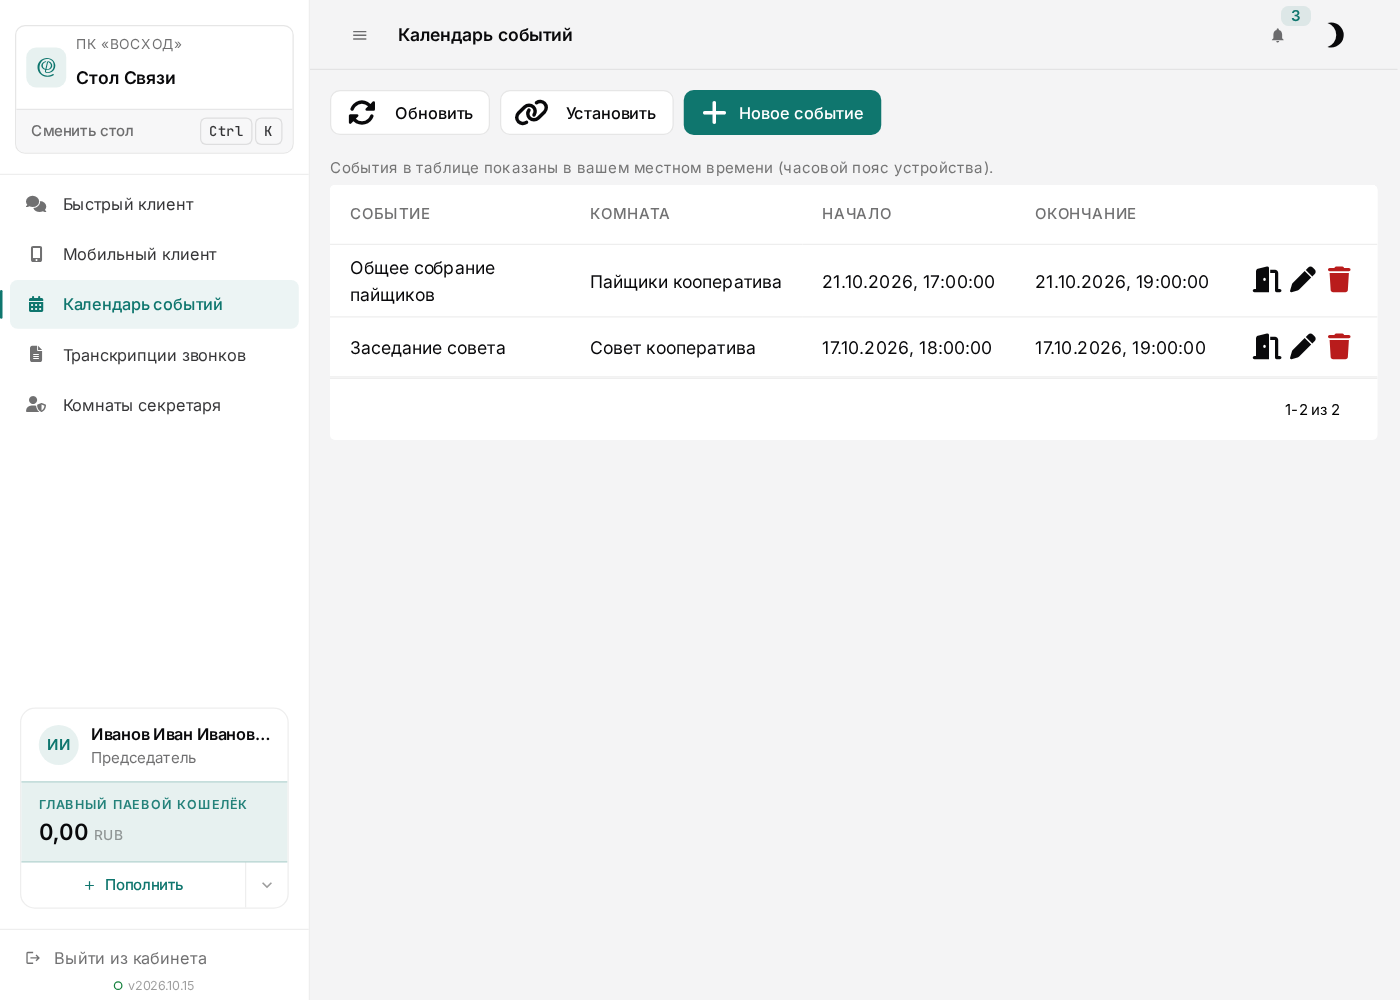
Task: Edit the Заседание совета event
Action: (x=1303, y=347)
